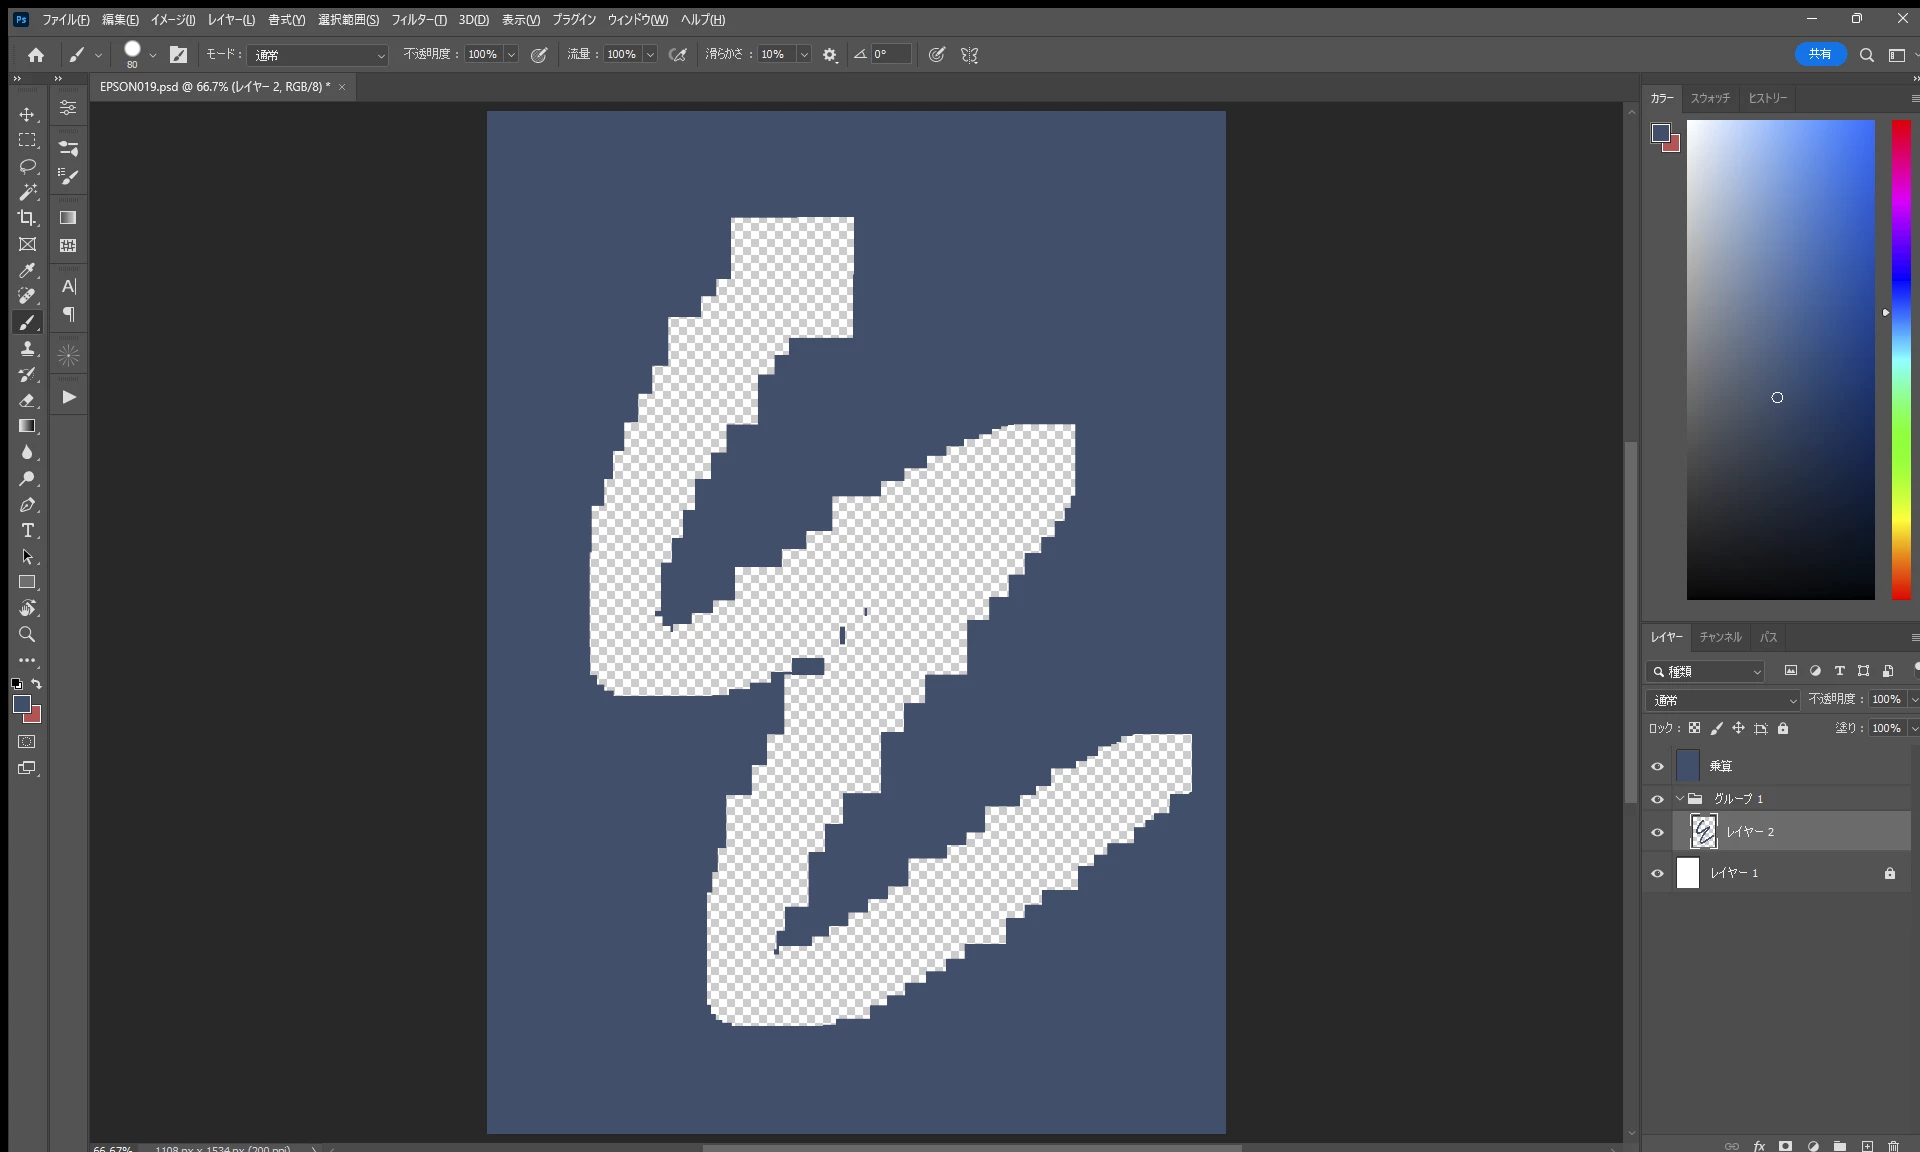Select the Zoom tool

pyautogui.click(x=27, y=634)
